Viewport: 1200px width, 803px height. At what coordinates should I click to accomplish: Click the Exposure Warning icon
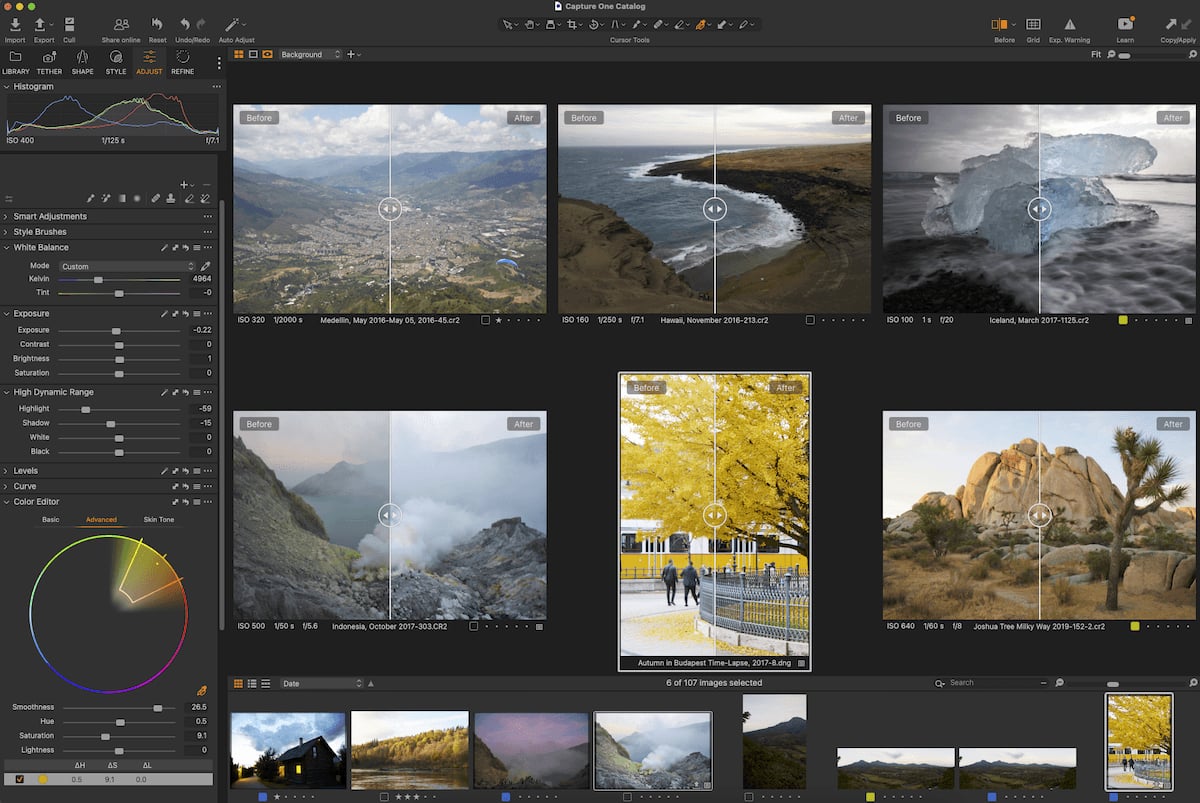point(1070,22)
